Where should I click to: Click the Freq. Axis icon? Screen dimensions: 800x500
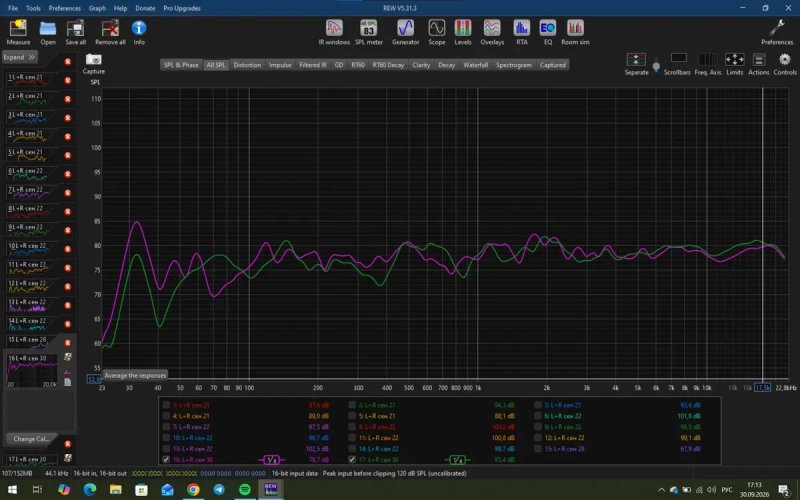(x=708, y=64)
